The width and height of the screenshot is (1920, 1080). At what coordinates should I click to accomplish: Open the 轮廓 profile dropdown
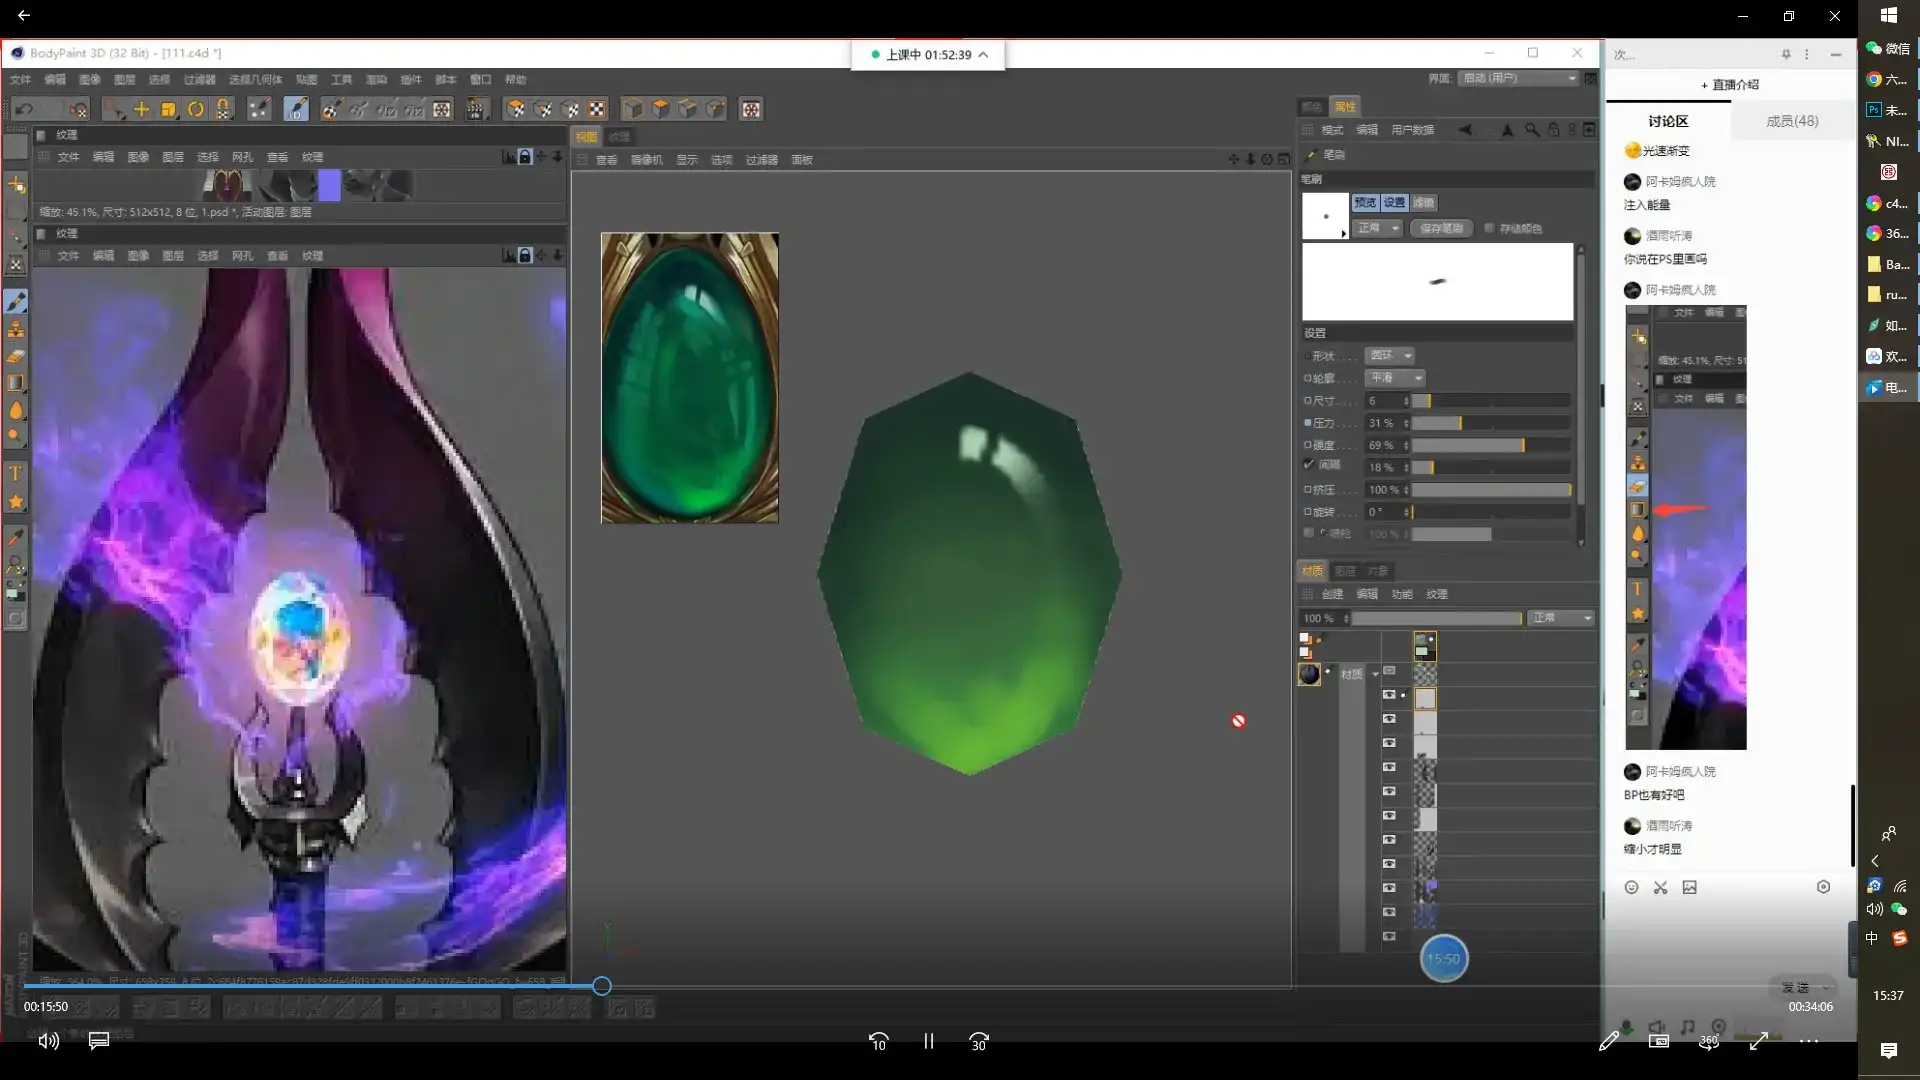[1396, 378]
